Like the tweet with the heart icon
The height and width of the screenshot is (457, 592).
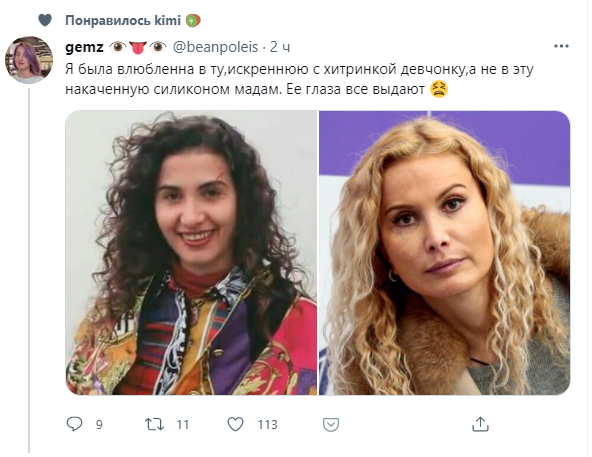coord(236,424)
